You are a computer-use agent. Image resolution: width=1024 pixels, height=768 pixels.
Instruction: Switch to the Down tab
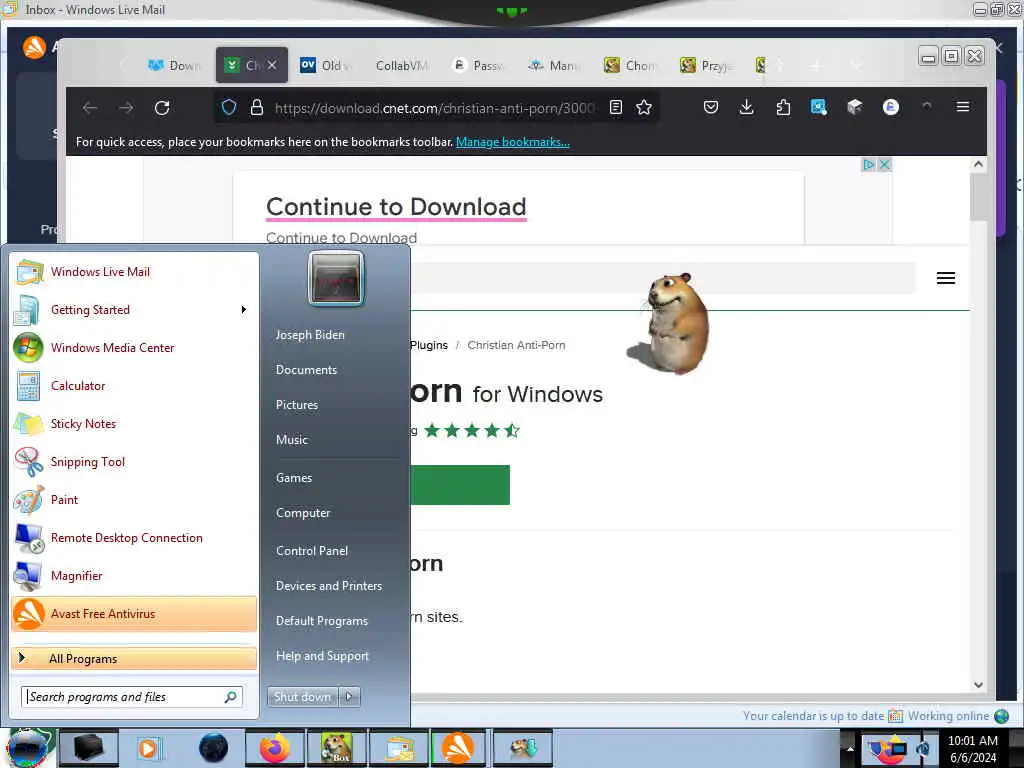(175, 65)
